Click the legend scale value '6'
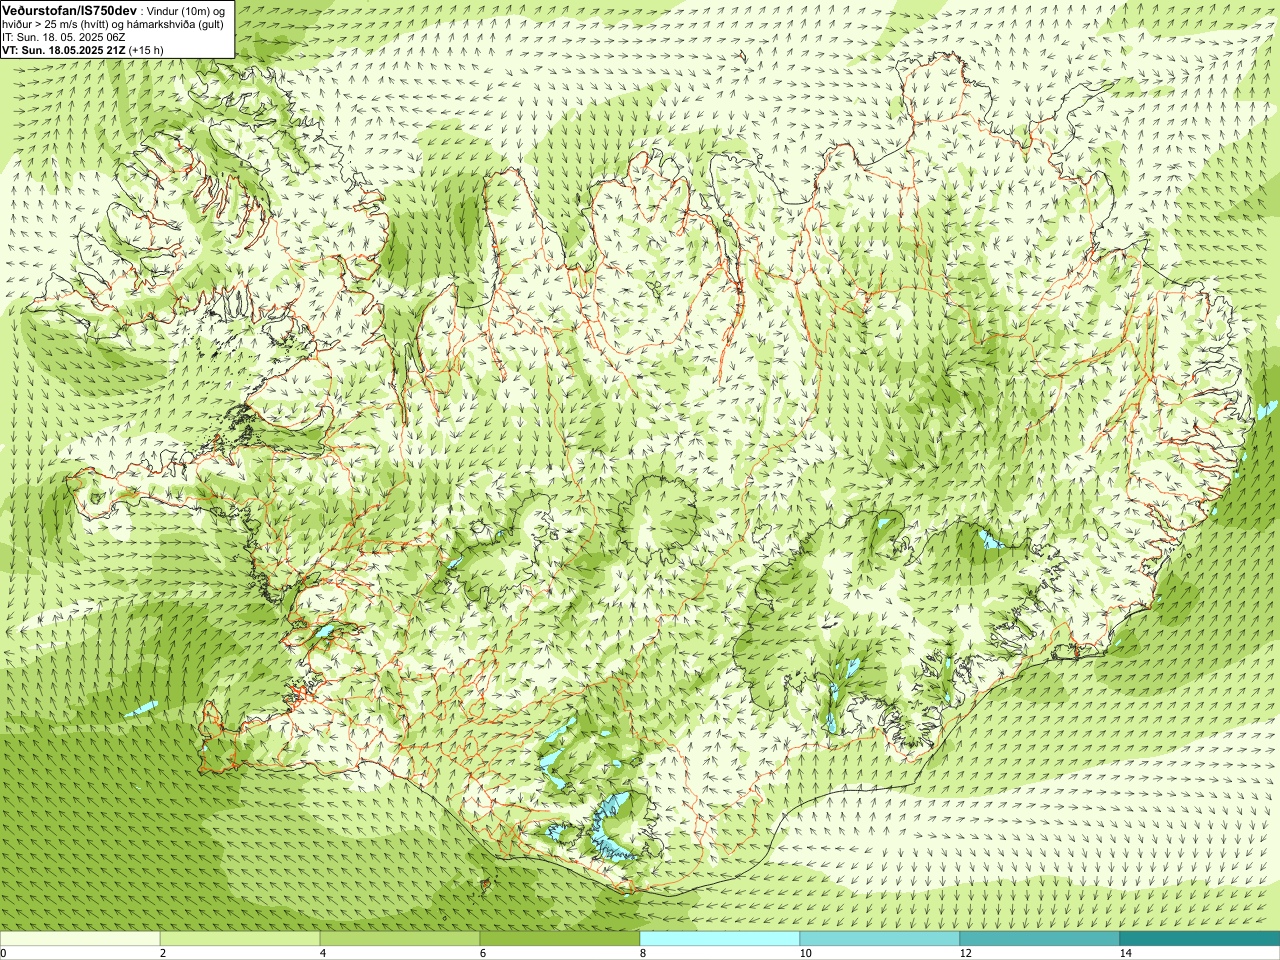This screenshot has height=960, width=1280. click(483, 953)
